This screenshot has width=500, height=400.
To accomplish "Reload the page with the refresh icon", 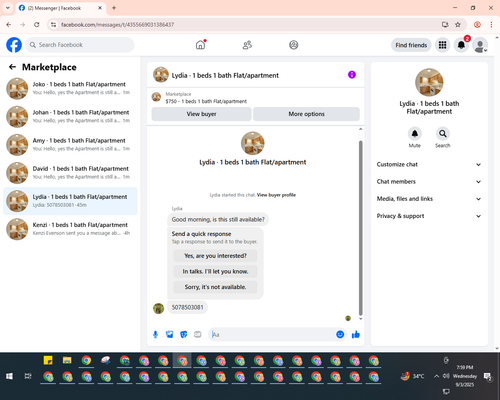I will coord(37,24).
